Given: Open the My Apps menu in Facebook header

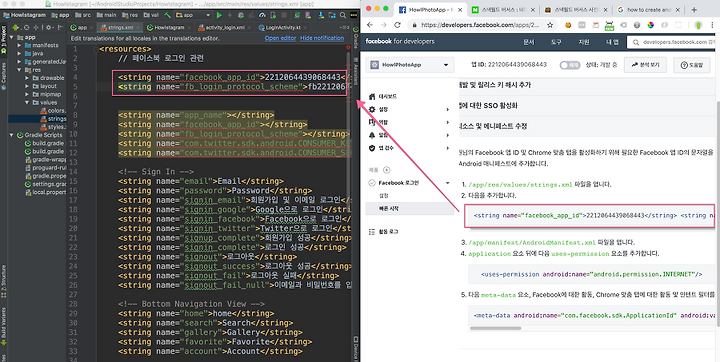Looking at the screenshot, I should tap(612, 42).
